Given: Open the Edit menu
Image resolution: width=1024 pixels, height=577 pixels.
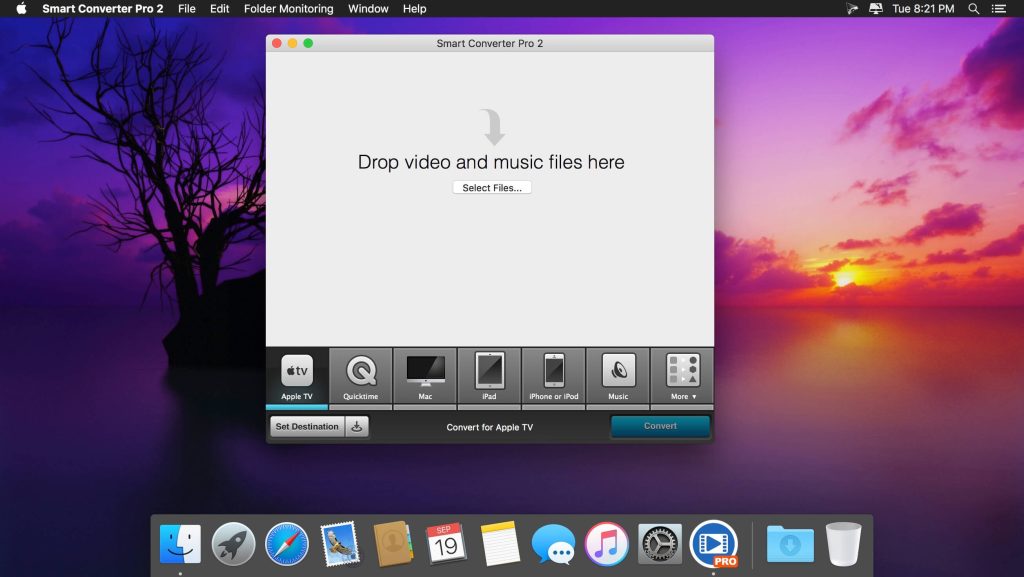Looking at the screenshot, I should pos(220,9).
